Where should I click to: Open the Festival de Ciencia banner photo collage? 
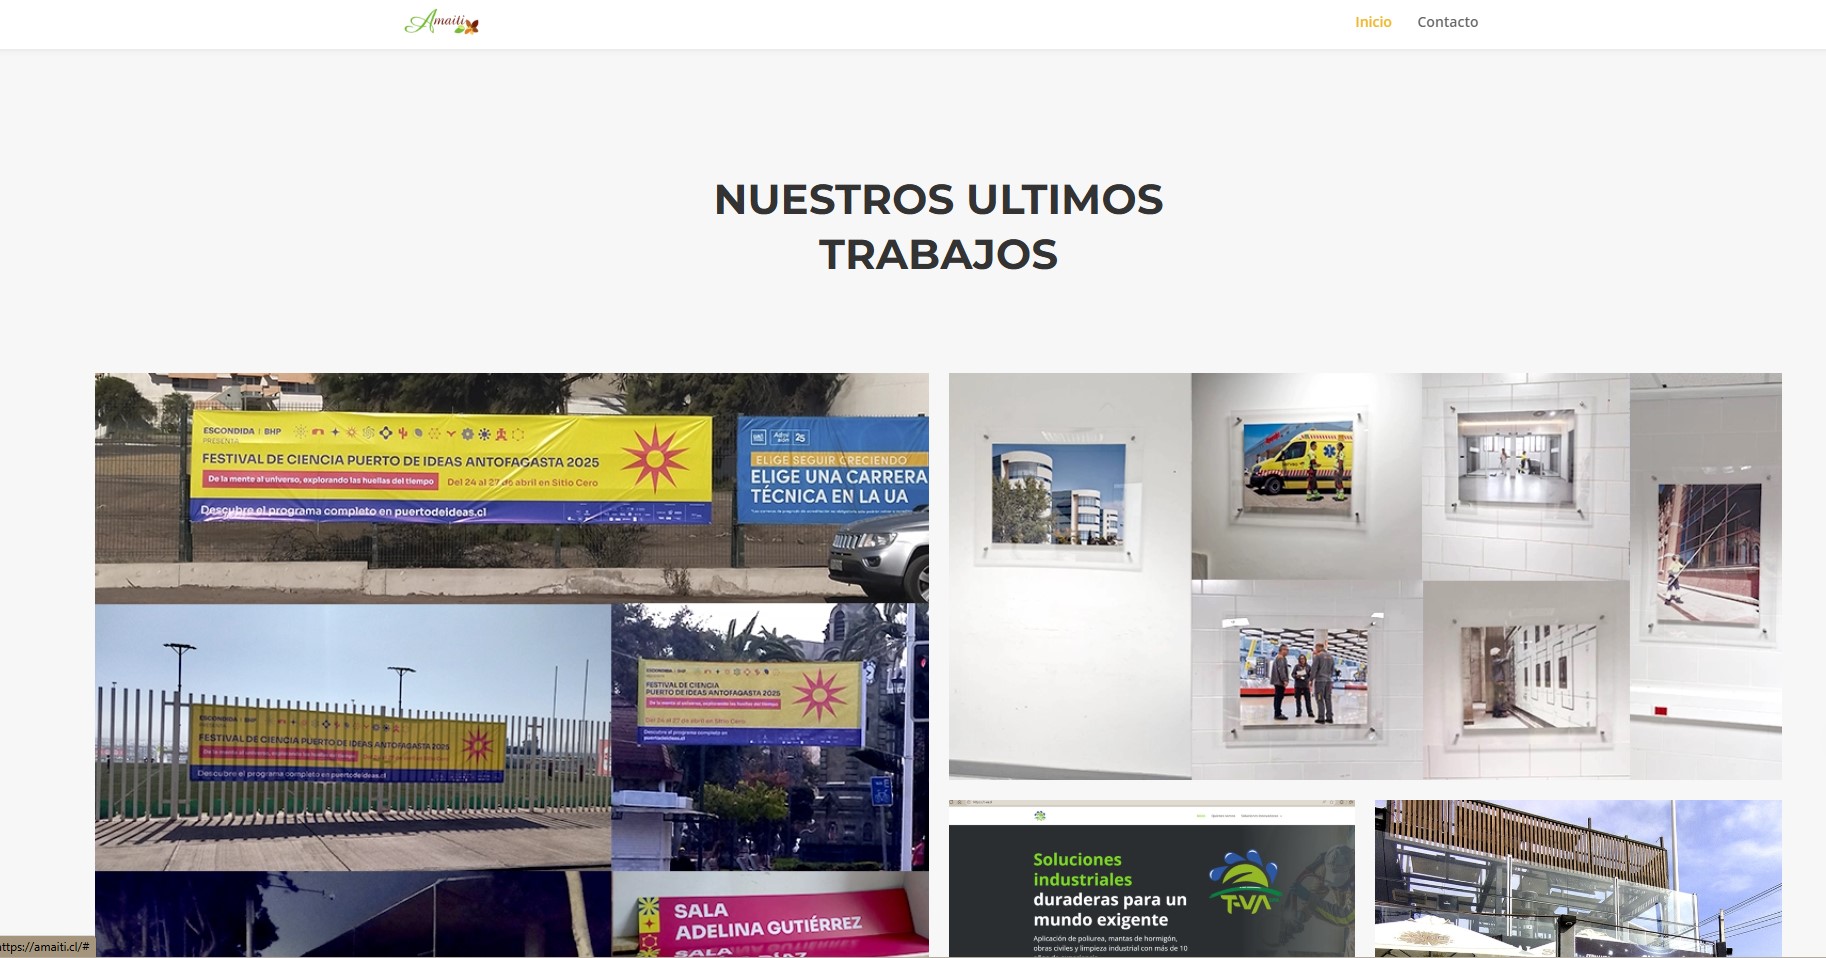pyautogui.click(x=512, y=665)
